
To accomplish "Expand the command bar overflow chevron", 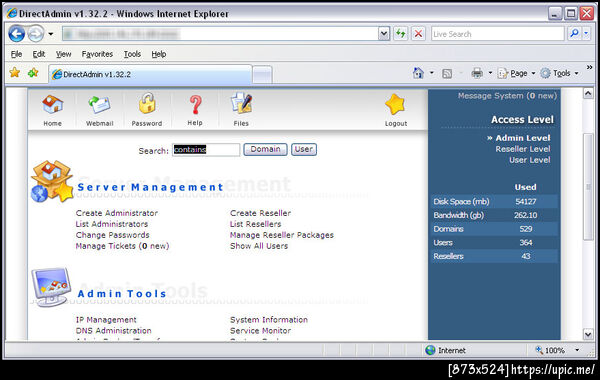I will tap(589, 67).
